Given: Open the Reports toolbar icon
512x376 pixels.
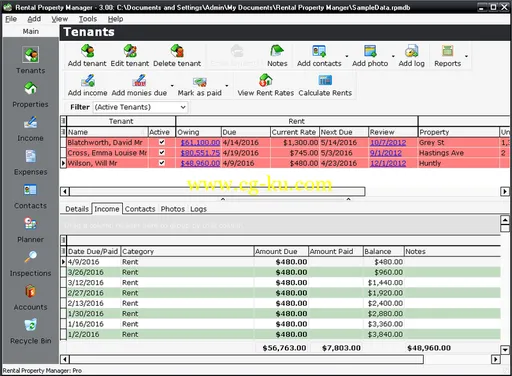Looking at the screenshot, I should (x=447, y=56).
